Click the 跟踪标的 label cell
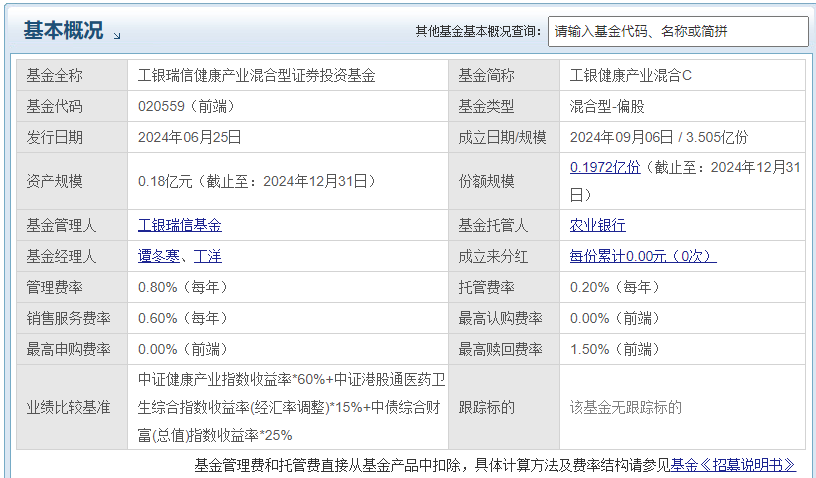816x478 pixels. click(504, 407)
